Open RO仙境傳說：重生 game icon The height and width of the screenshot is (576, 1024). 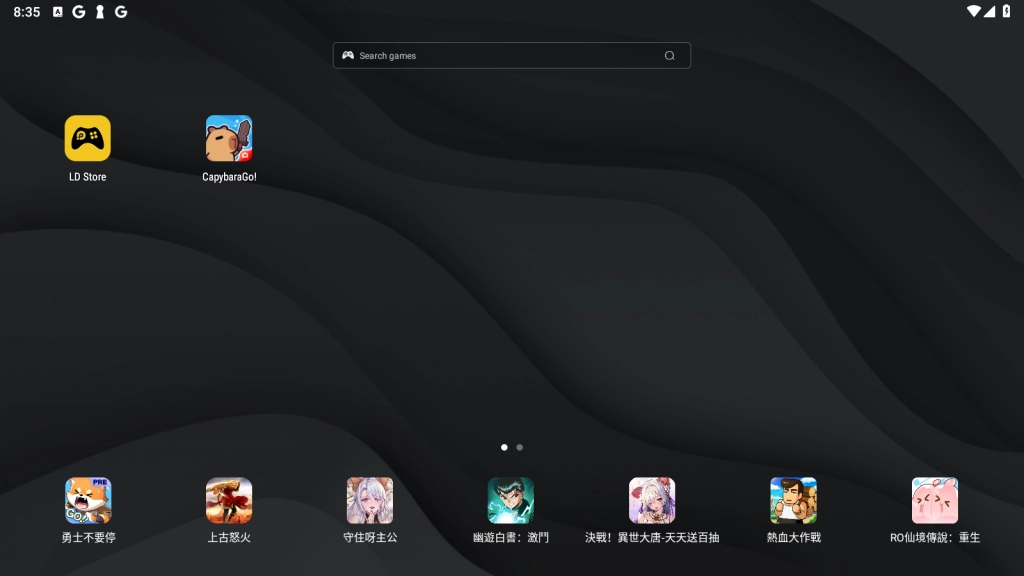pyautogui.click(x=935, y=500)
